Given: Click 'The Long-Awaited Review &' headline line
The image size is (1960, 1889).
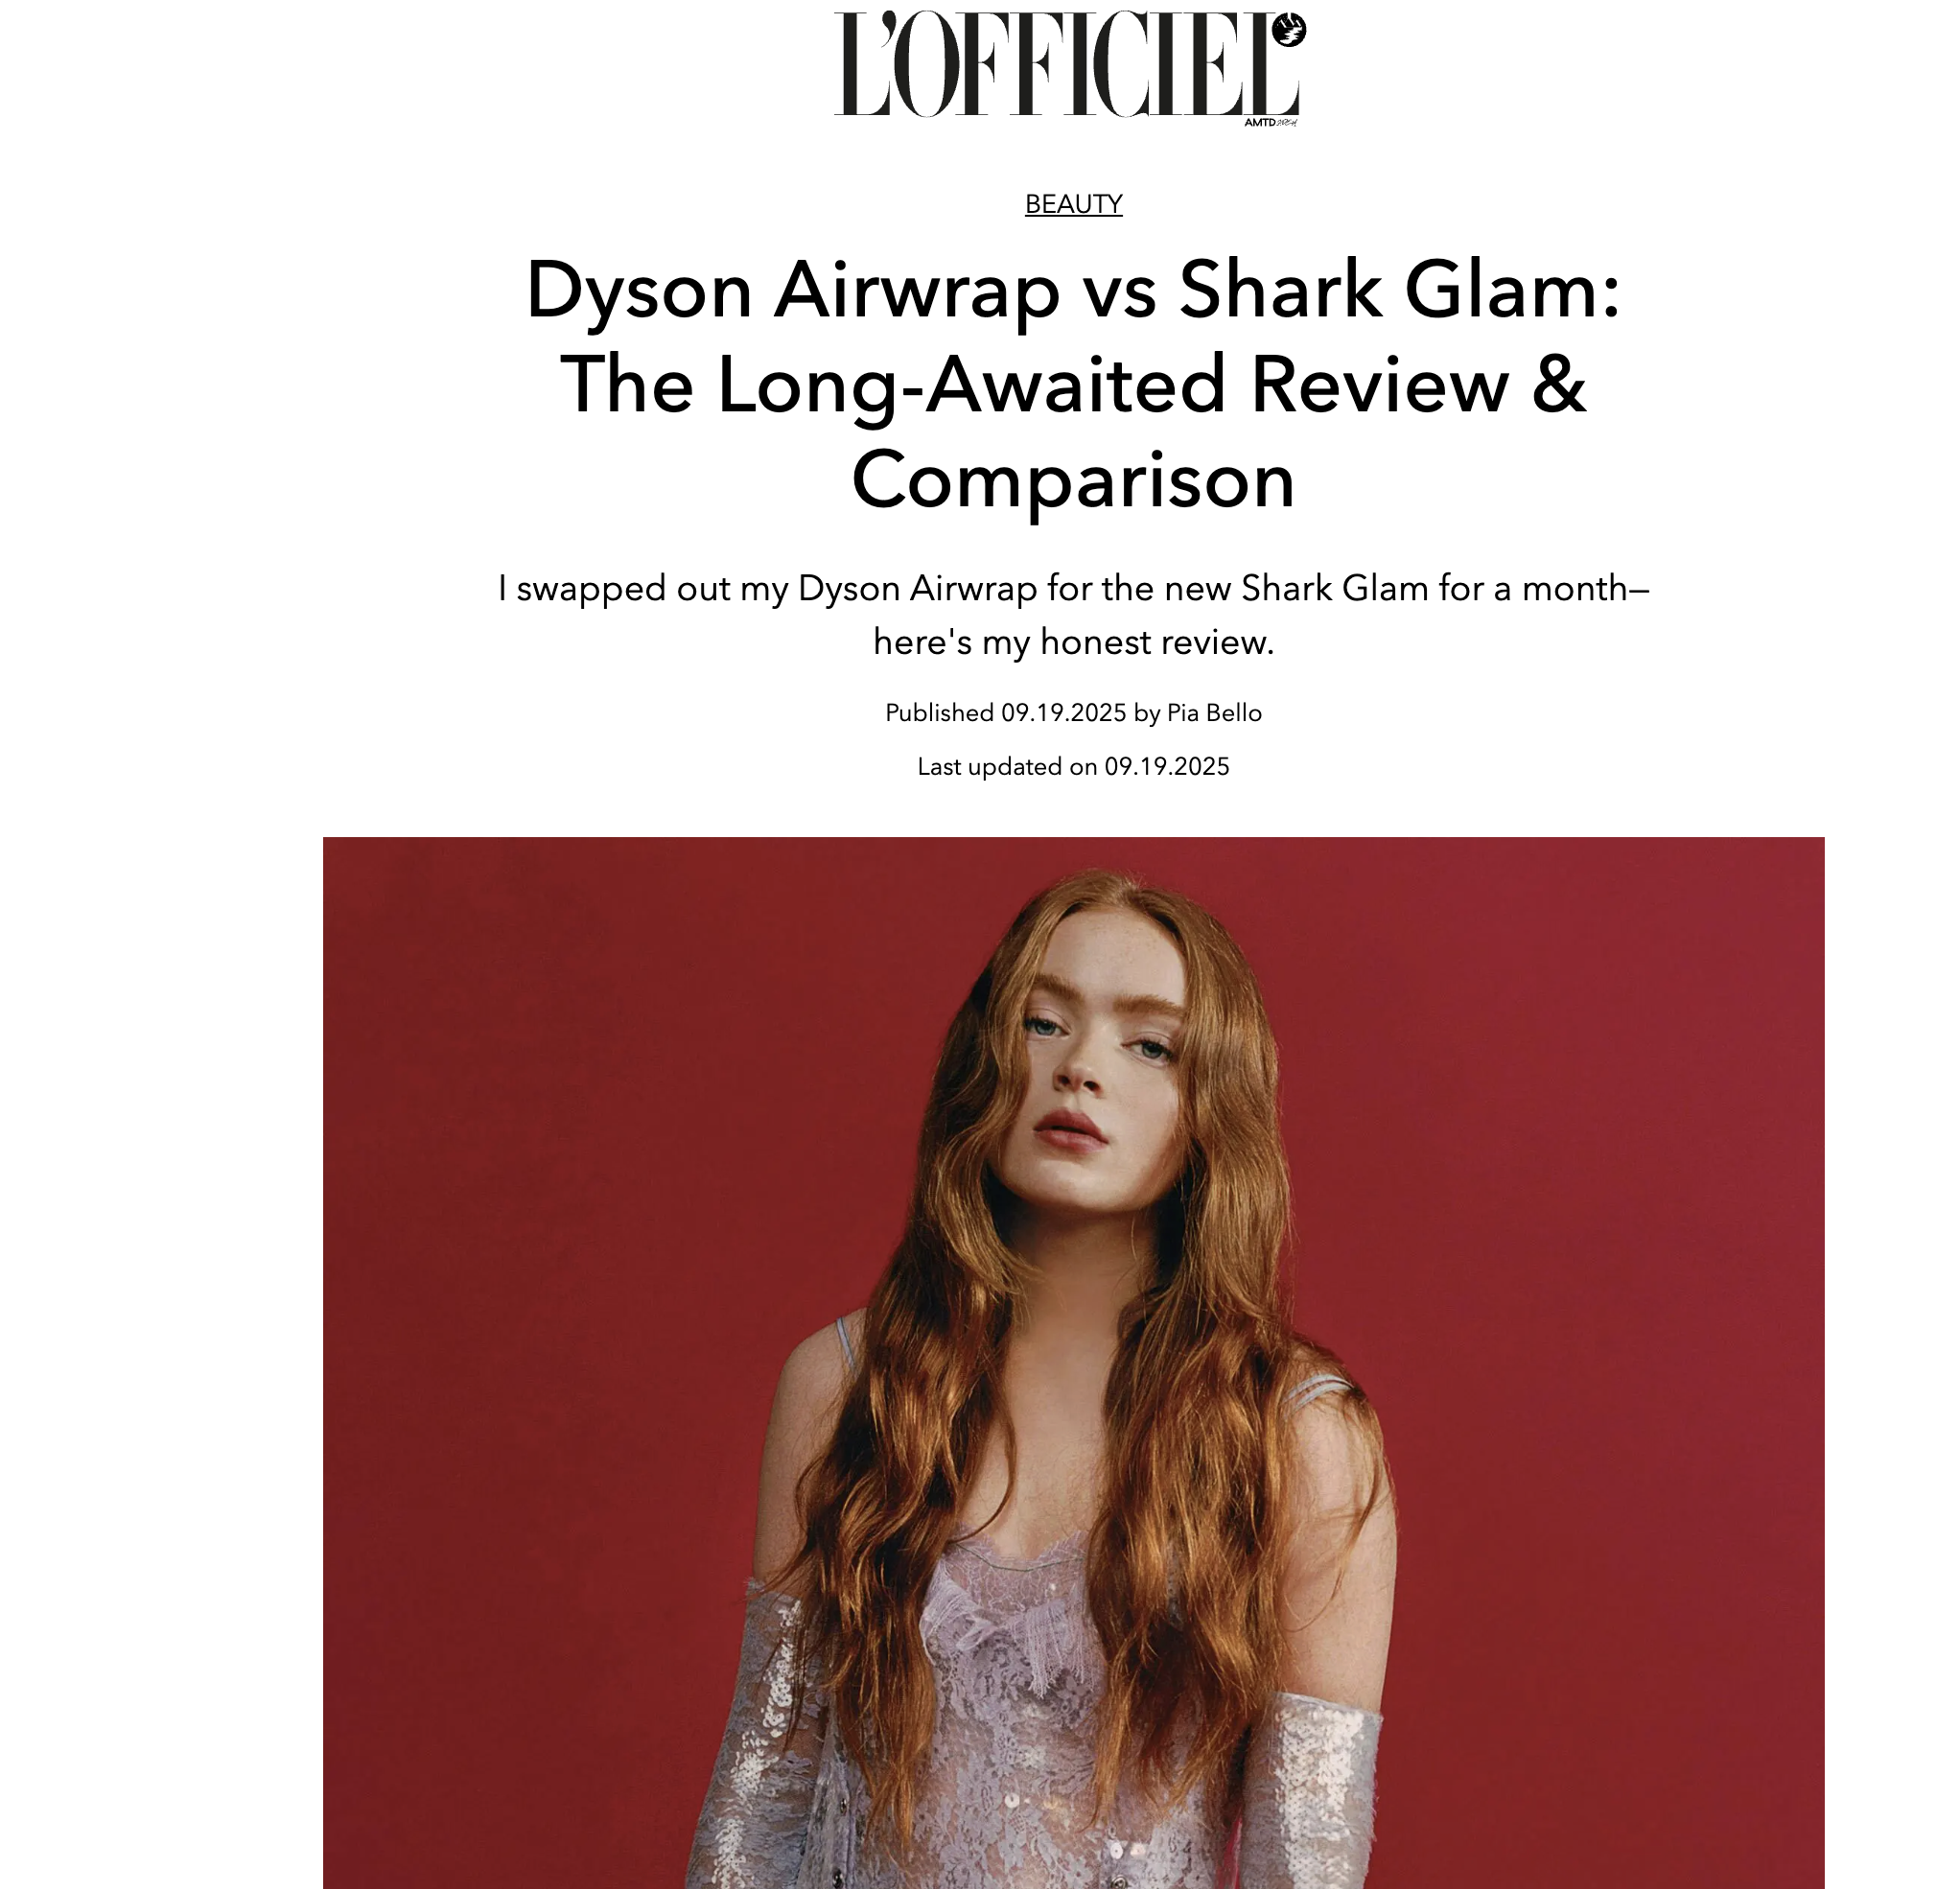Looking at the screenshot, I should 1073,385.
